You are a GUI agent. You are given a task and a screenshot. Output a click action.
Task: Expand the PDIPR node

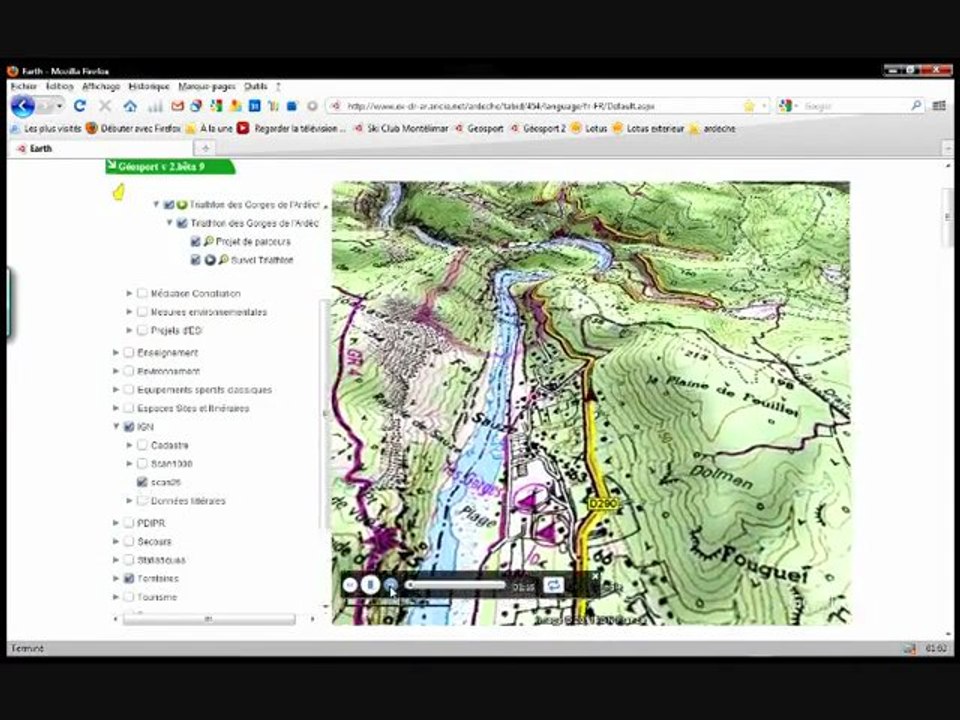[116, 523]
